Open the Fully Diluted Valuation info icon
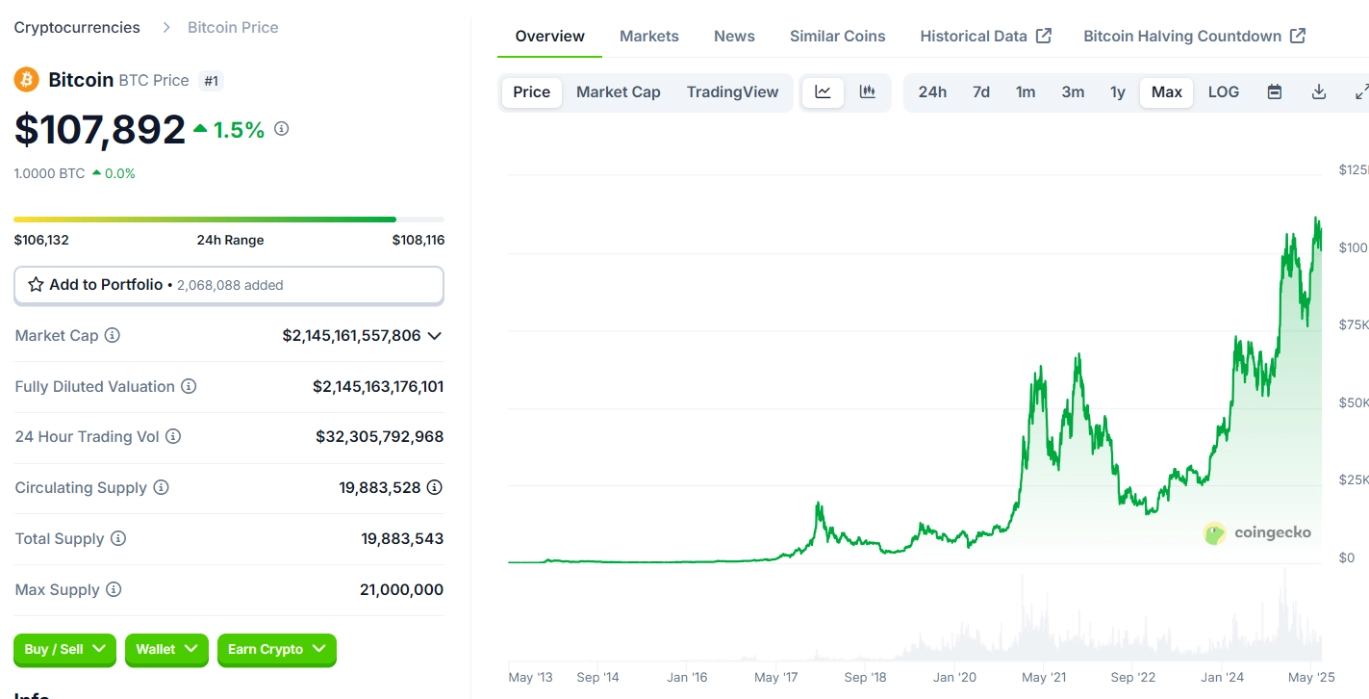Image resolution: width=1369 pixels, height=699 pixels. coord(189,386)
